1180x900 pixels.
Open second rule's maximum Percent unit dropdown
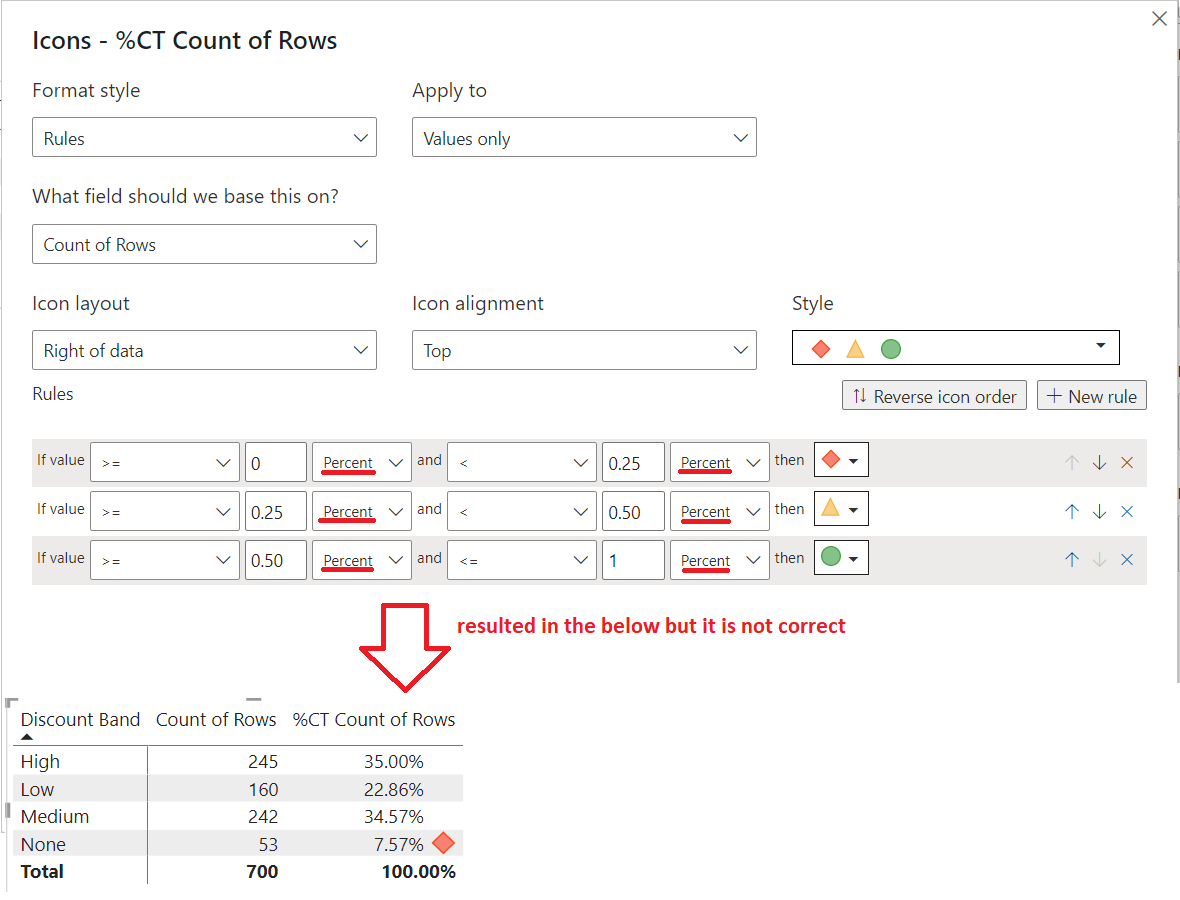coord(719,511)
